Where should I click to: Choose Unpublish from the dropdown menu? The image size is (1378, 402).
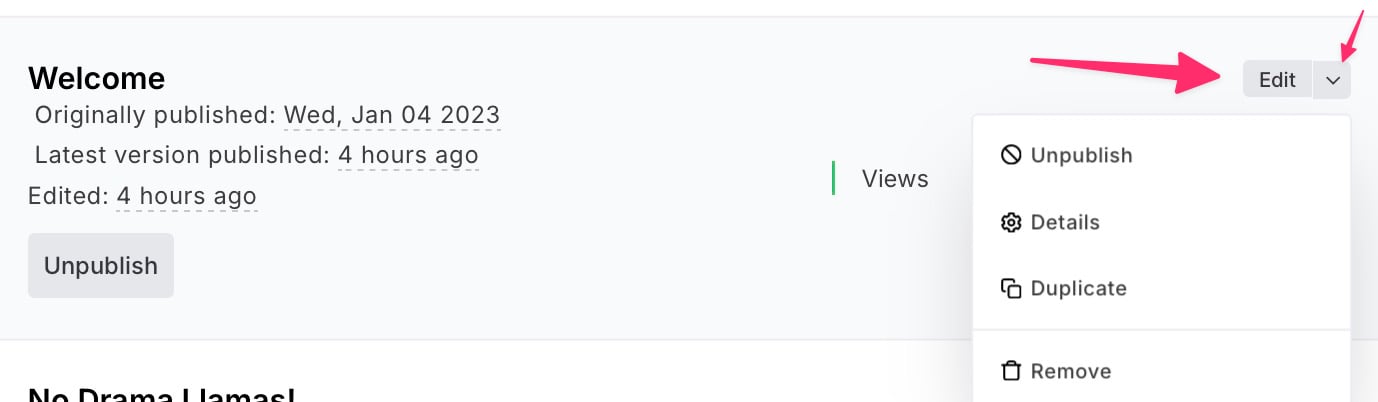coord(1081,155)
